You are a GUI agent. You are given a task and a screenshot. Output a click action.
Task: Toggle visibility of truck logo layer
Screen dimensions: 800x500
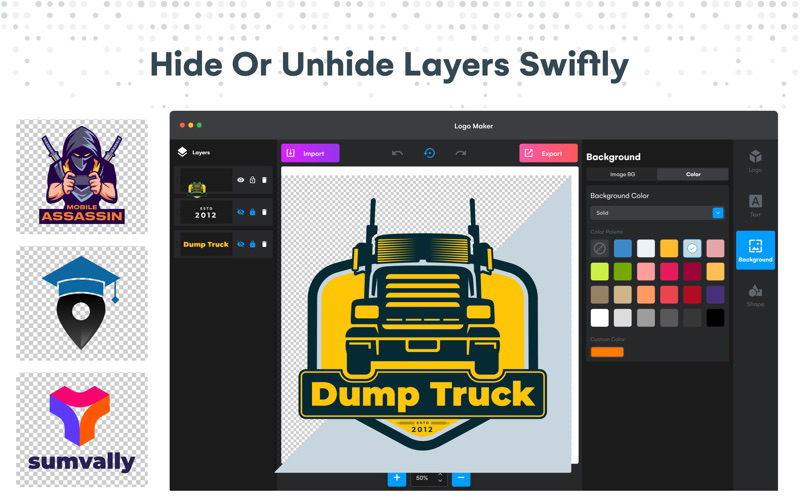point(240,180)
